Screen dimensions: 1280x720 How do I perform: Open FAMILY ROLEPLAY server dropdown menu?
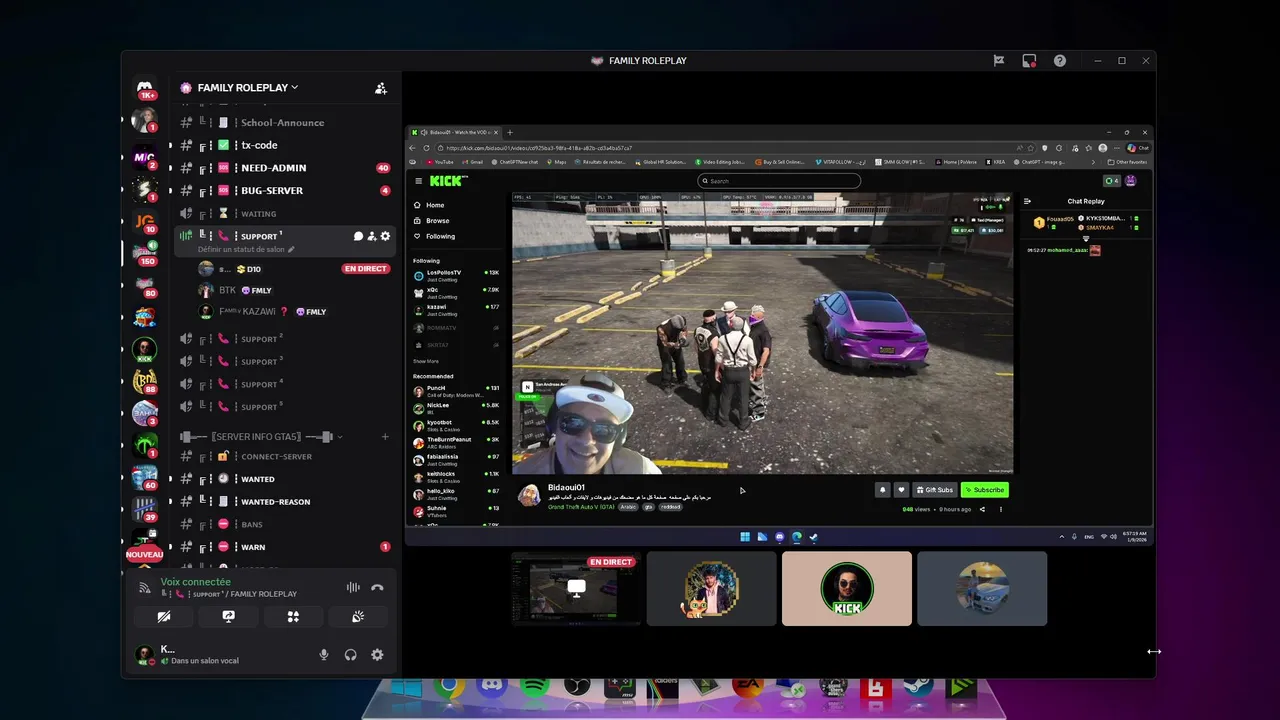pyautogui.click(x=248, y=88)
